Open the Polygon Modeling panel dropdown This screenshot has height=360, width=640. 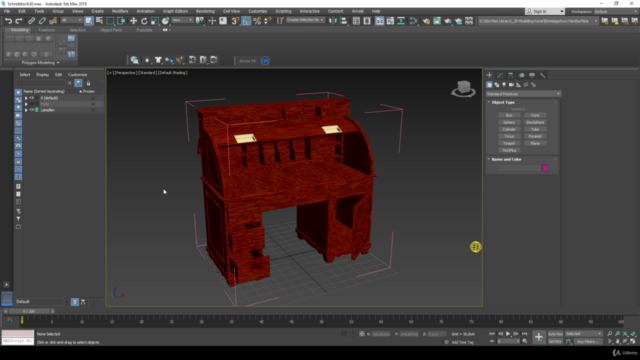40,63
